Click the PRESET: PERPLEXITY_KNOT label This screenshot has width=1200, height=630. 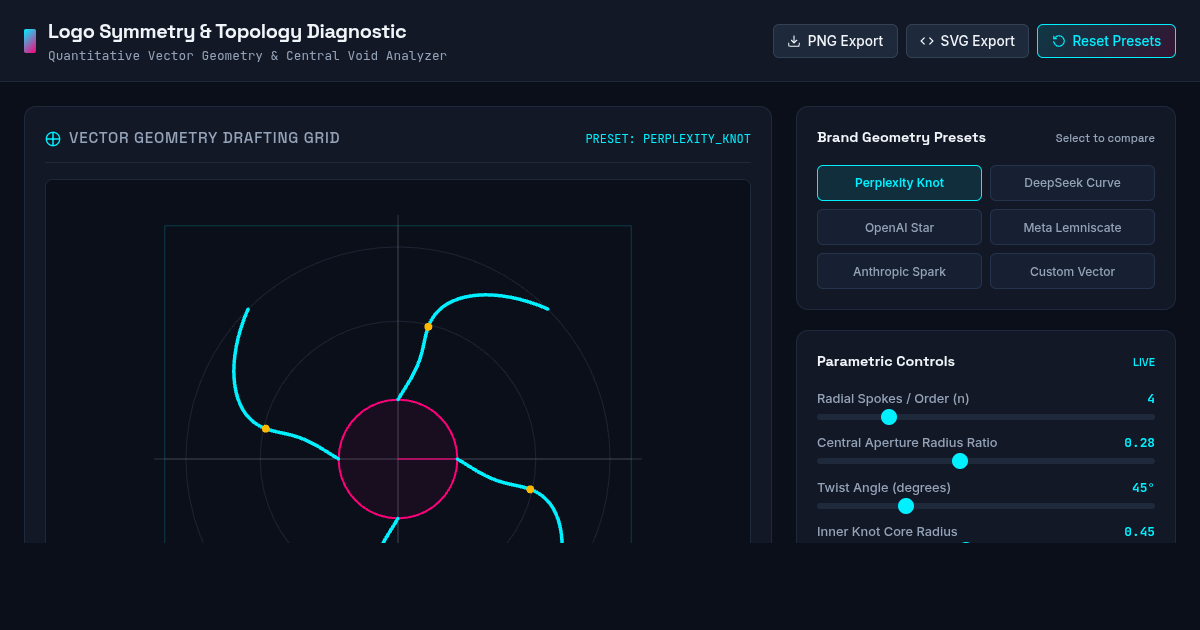(668, 139)
